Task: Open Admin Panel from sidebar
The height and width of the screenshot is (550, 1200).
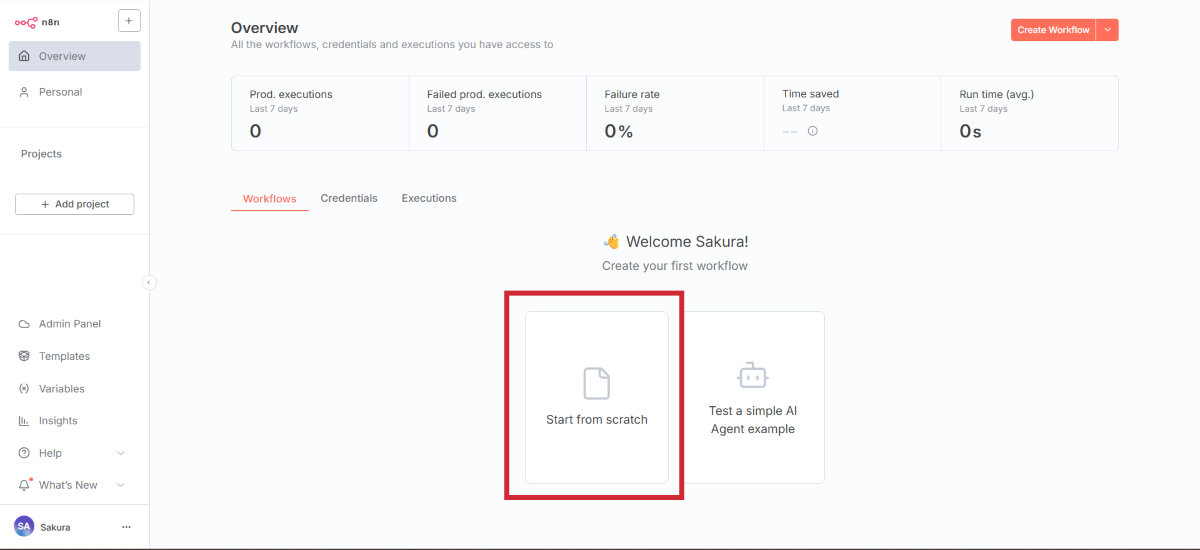Action: coord(69,324)
